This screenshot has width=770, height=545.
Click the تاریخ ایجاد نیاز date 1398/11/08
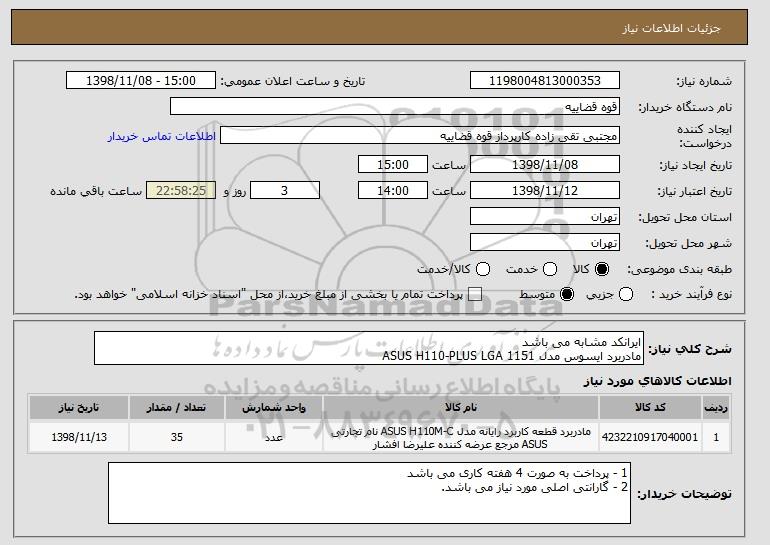pos(545,164)
